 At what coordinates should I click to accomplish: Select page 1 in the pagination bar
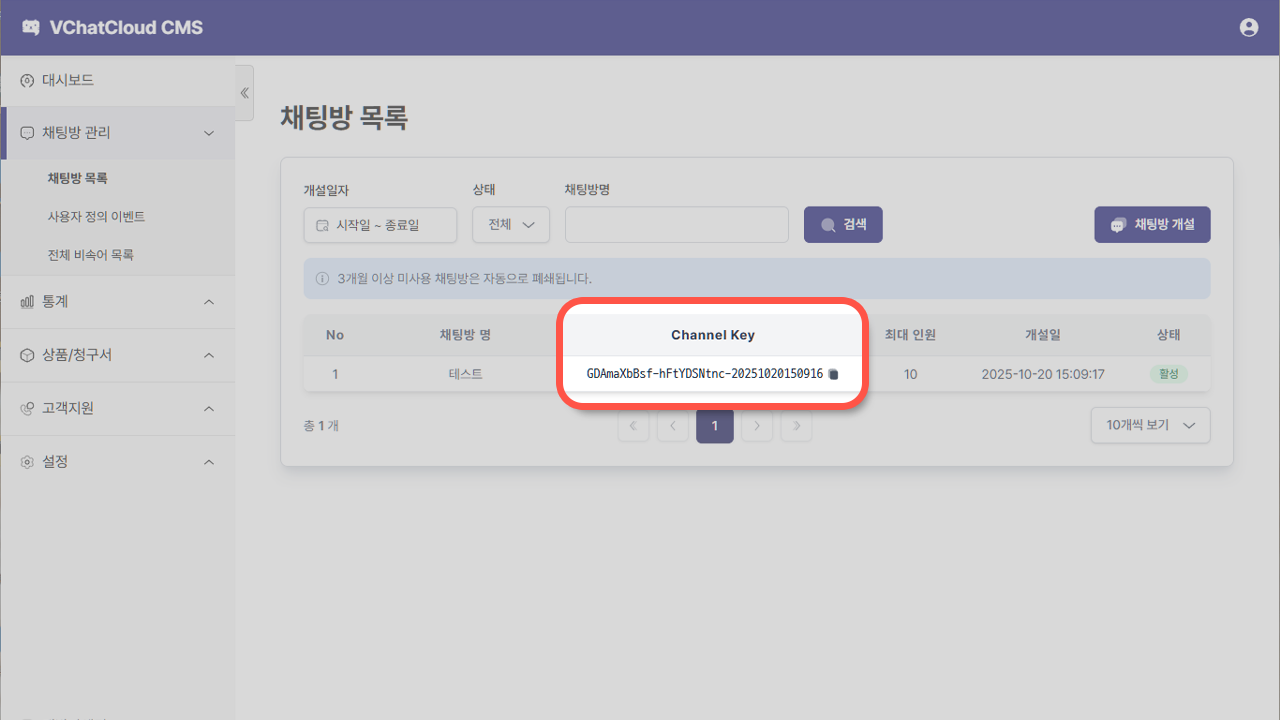[714, 425]
